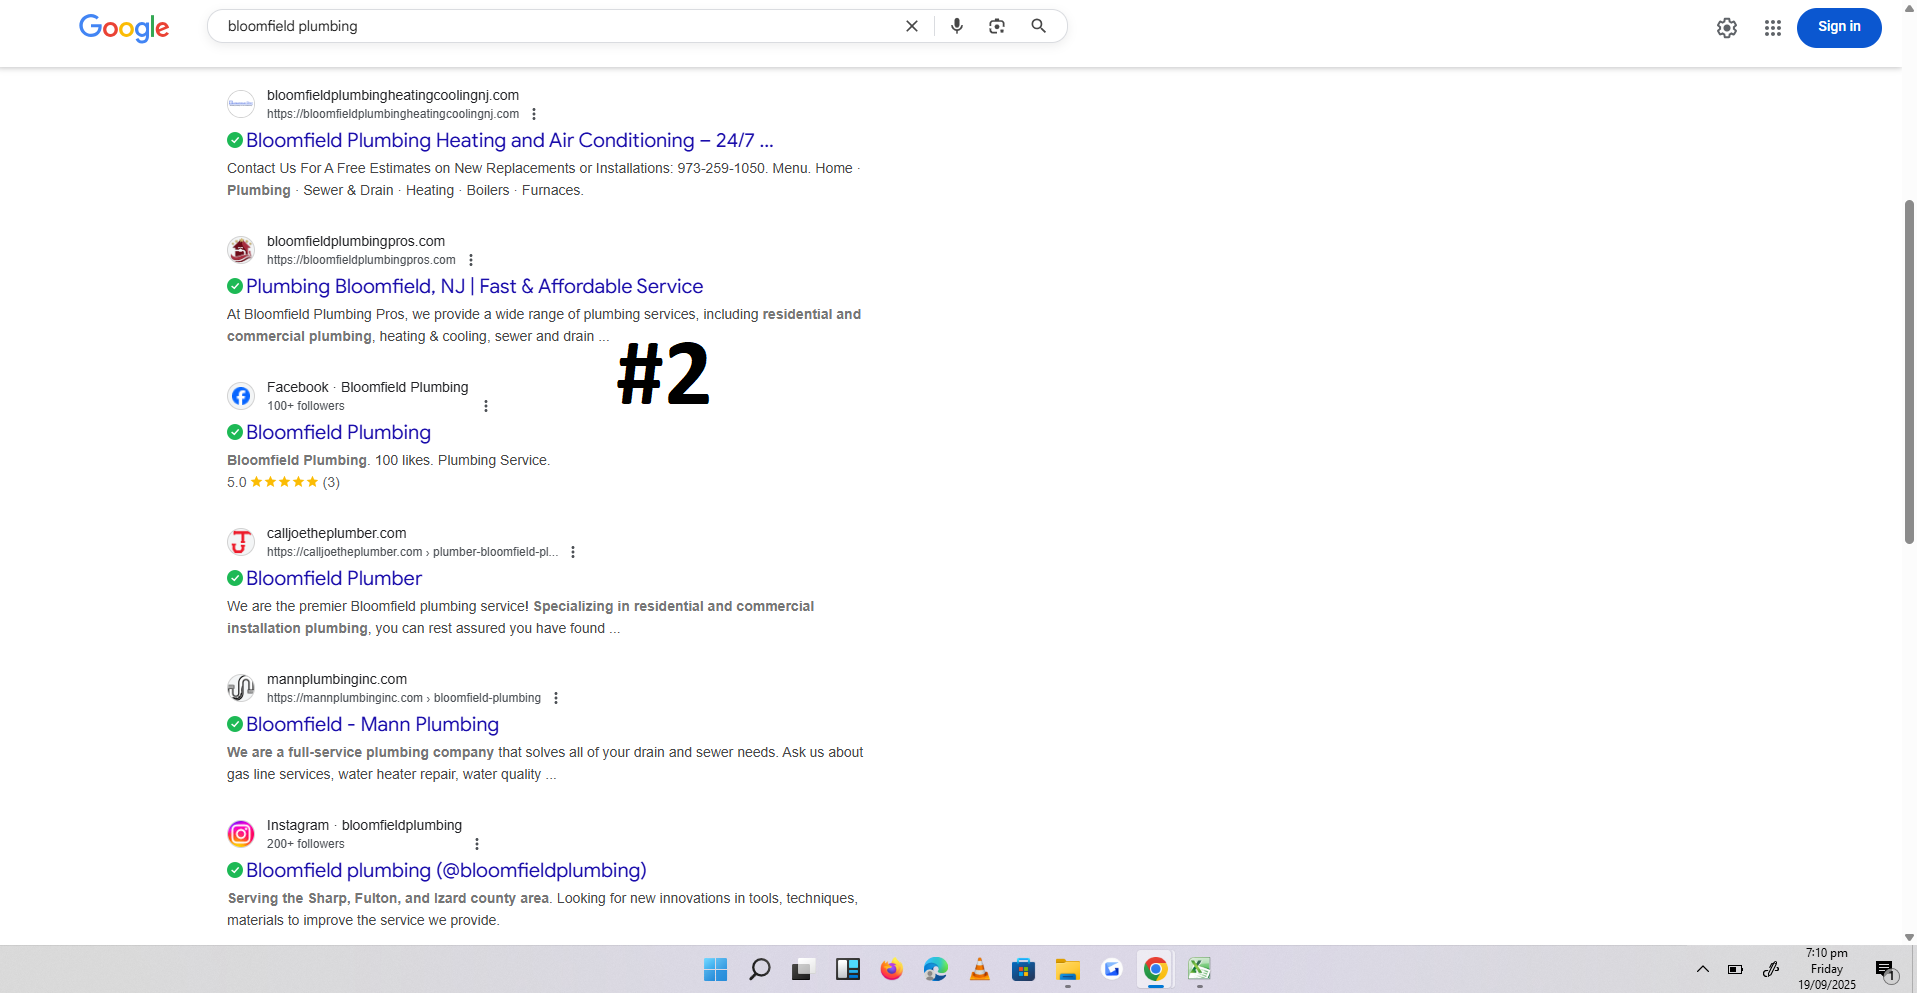Click the calljoetheplumber.com site name
The width and height of the screenshot is (1925, 993).
click(336, 533)
